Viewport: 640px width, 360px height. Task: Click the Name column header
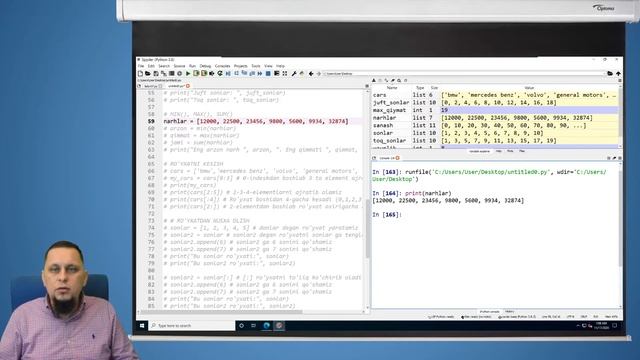click(391, 88)
